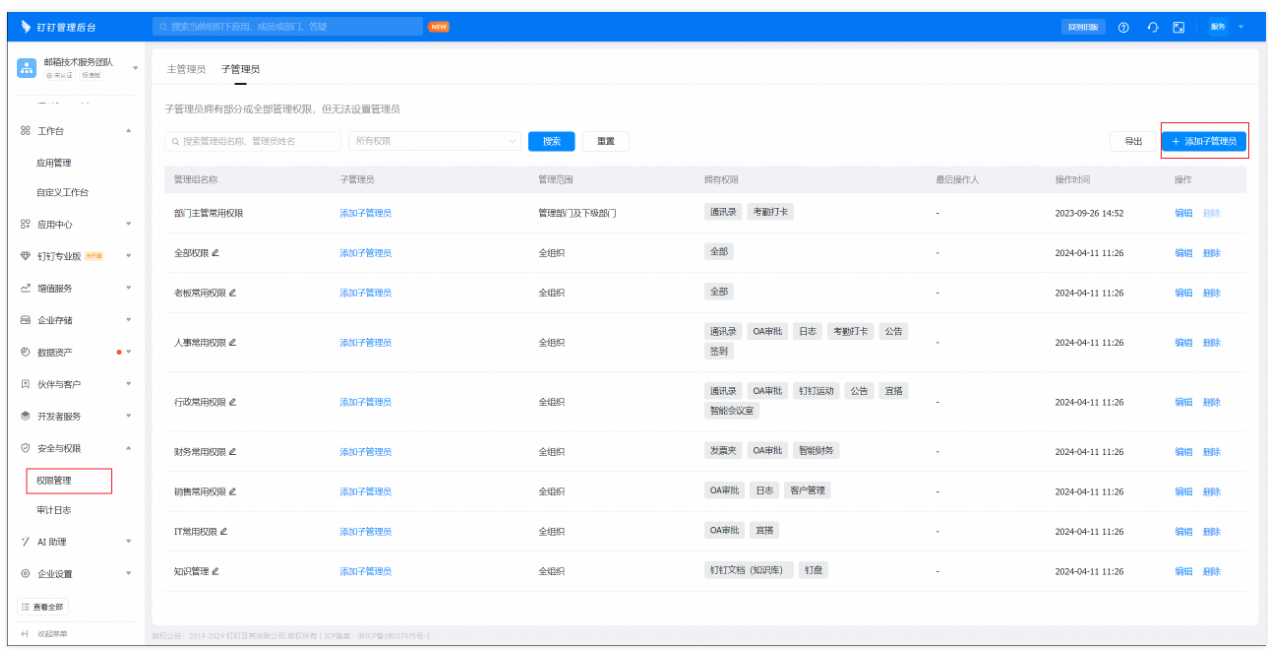Screen dimensions: 1275x655
Task: Click pencil edit icon beside IT常用权限
Action: pyautogui.click(x=225, y=530)
